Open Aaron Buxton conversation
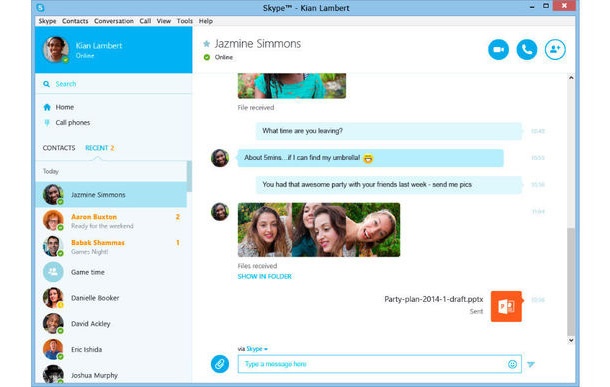The height and width of the screenshot is (387, 610). coord(111,221)
